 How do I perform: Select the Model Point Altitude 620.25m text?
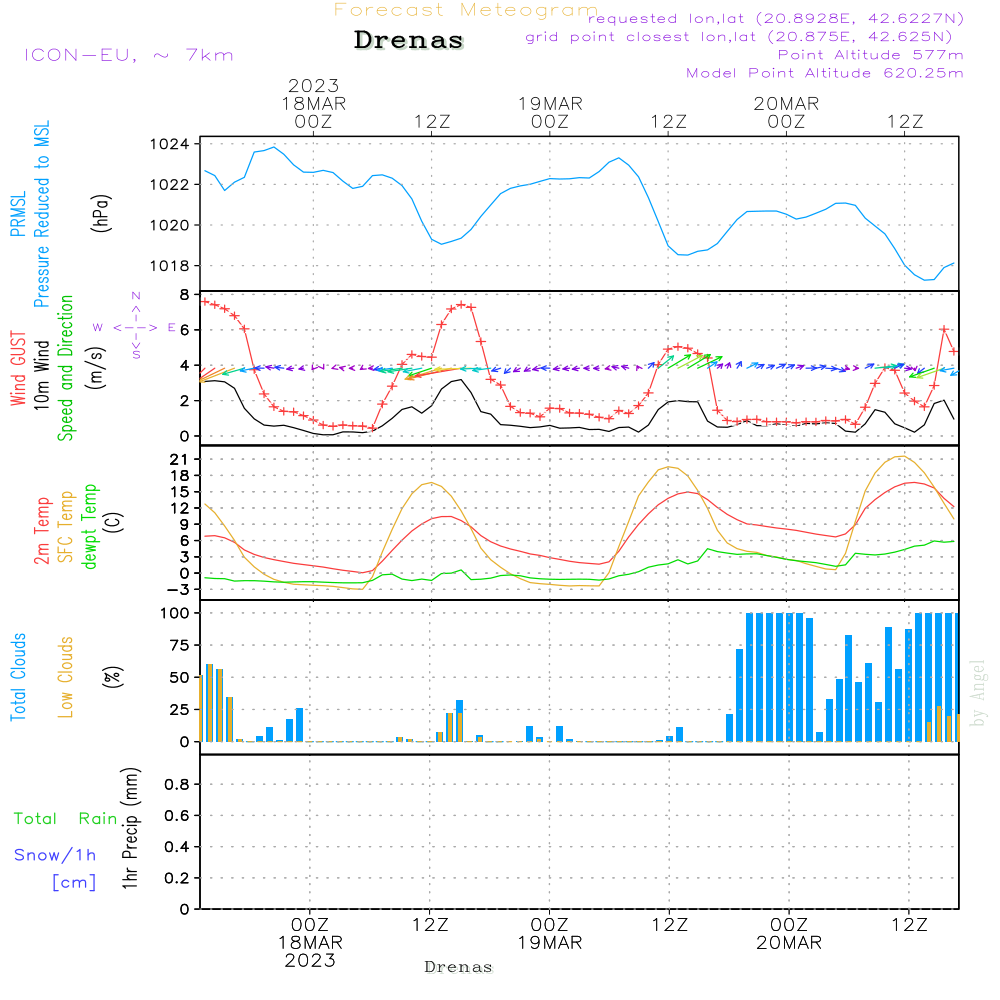coord(824,73)
